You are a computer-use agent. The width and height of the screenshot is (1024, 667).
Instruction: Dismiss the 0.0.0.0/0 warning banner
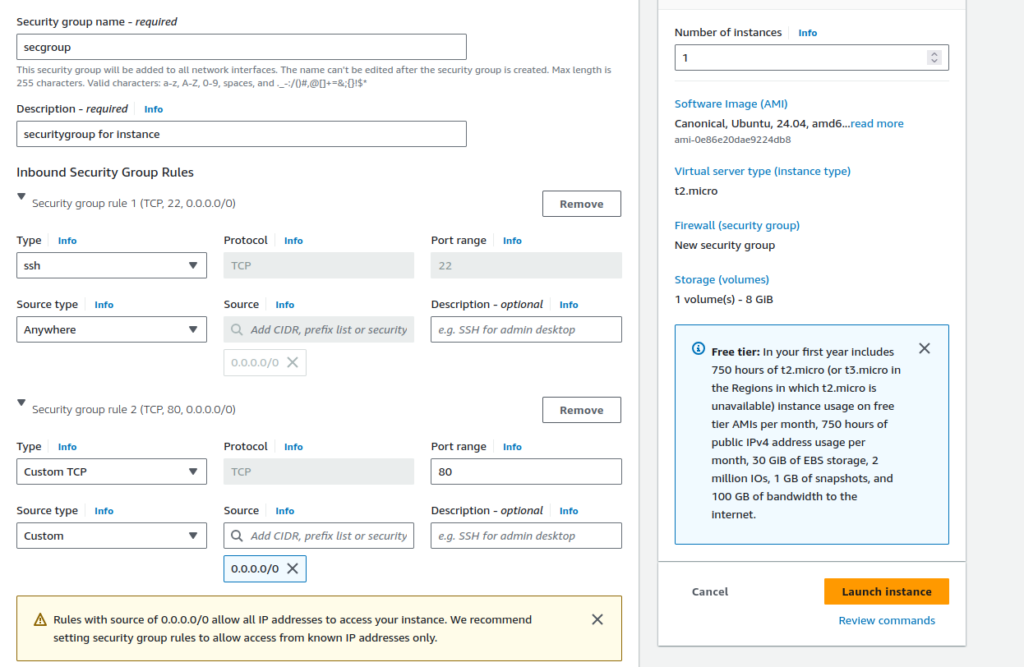pyautogui.click(x=597, y=620)
